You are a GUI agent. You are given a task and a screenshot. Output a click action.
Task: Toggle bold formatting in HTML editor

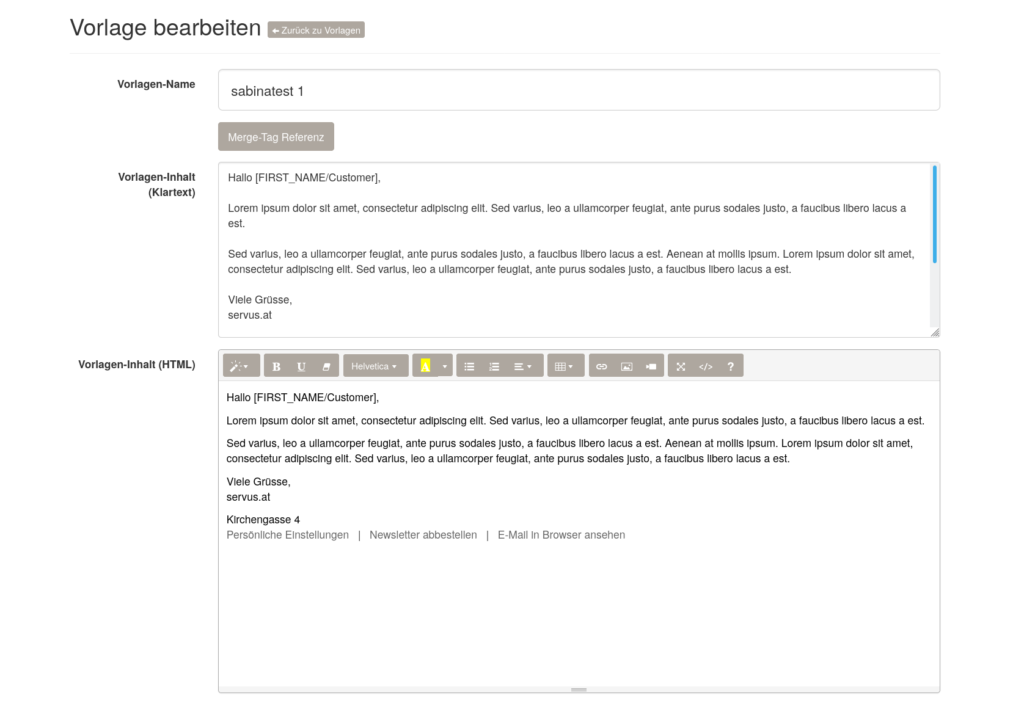click(x=276, y=366)
